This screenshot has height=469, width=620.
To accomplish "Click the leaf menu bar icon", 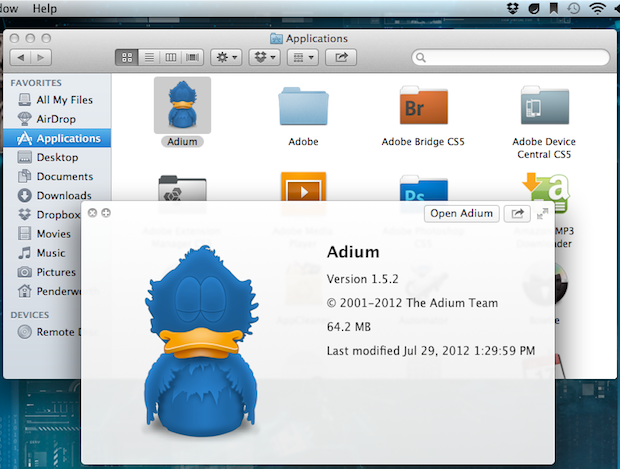I will pos(534,8).
